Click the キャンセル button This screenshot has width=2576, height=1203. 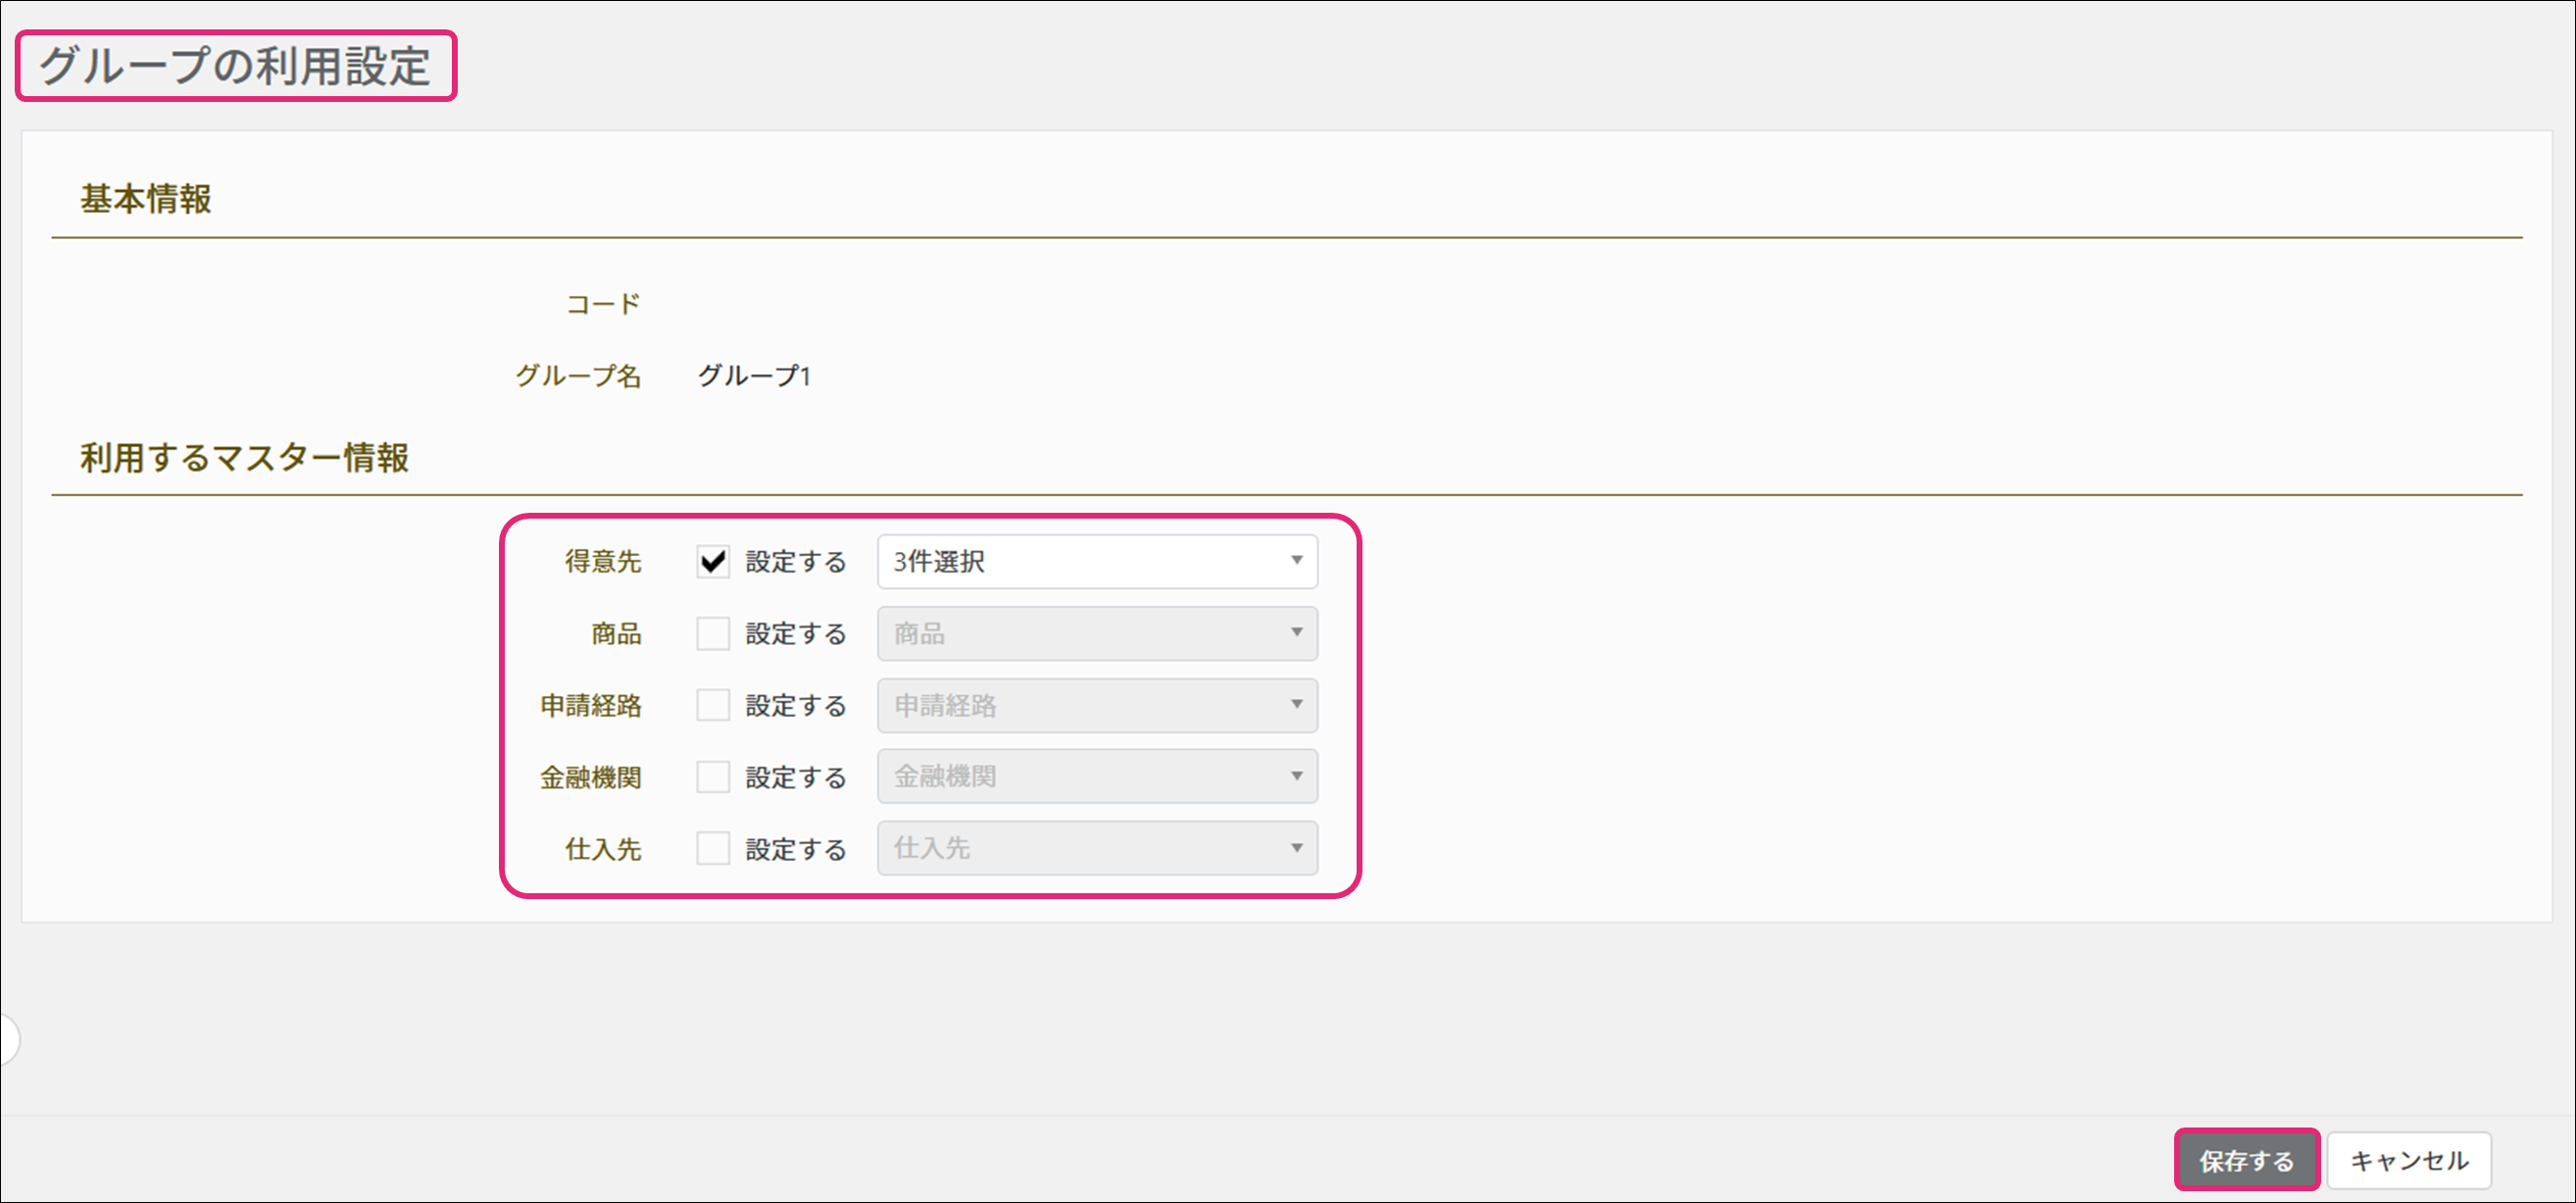coord(2409,1161)
